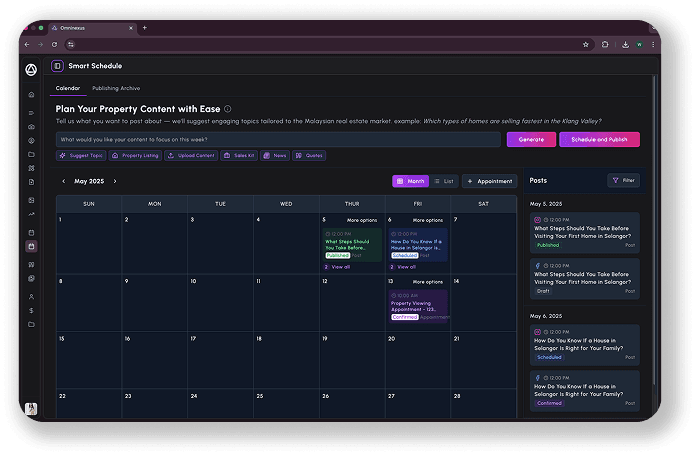This screenshot has width=696, height=456.
Task: Click the user avatar photo in sidebar
Action: tap(31, 408)
